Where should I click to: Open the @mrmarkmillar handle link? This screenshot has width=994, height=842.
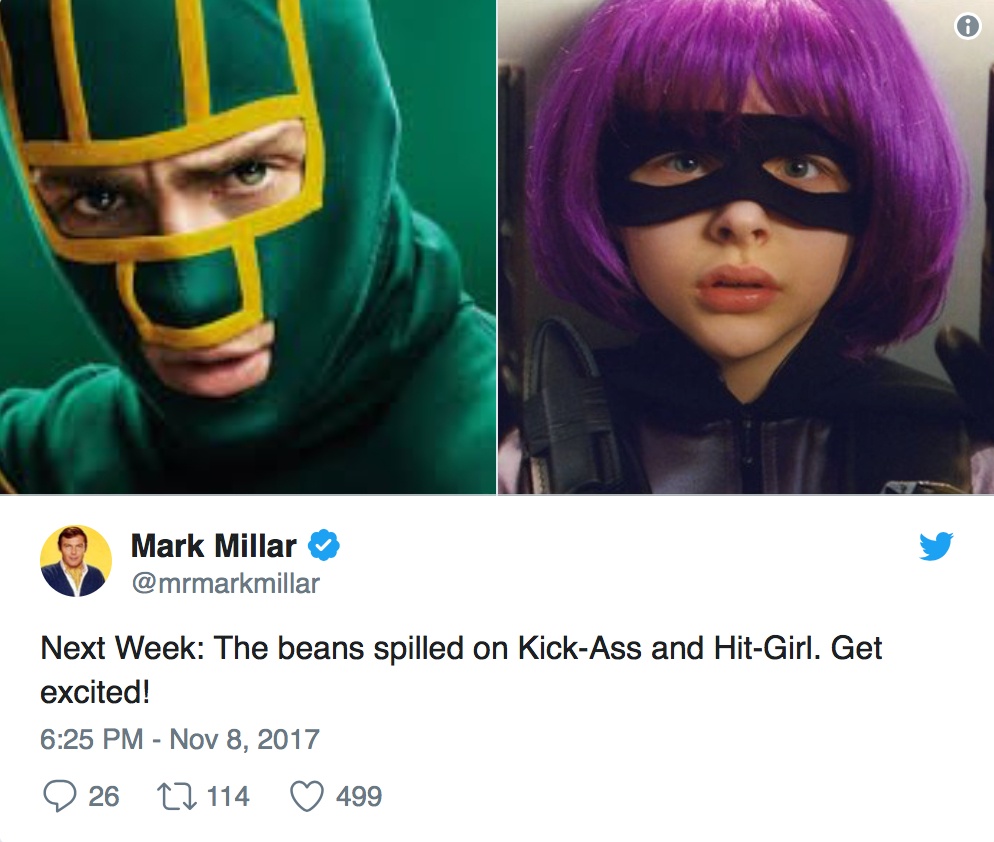tap(225, 583)
